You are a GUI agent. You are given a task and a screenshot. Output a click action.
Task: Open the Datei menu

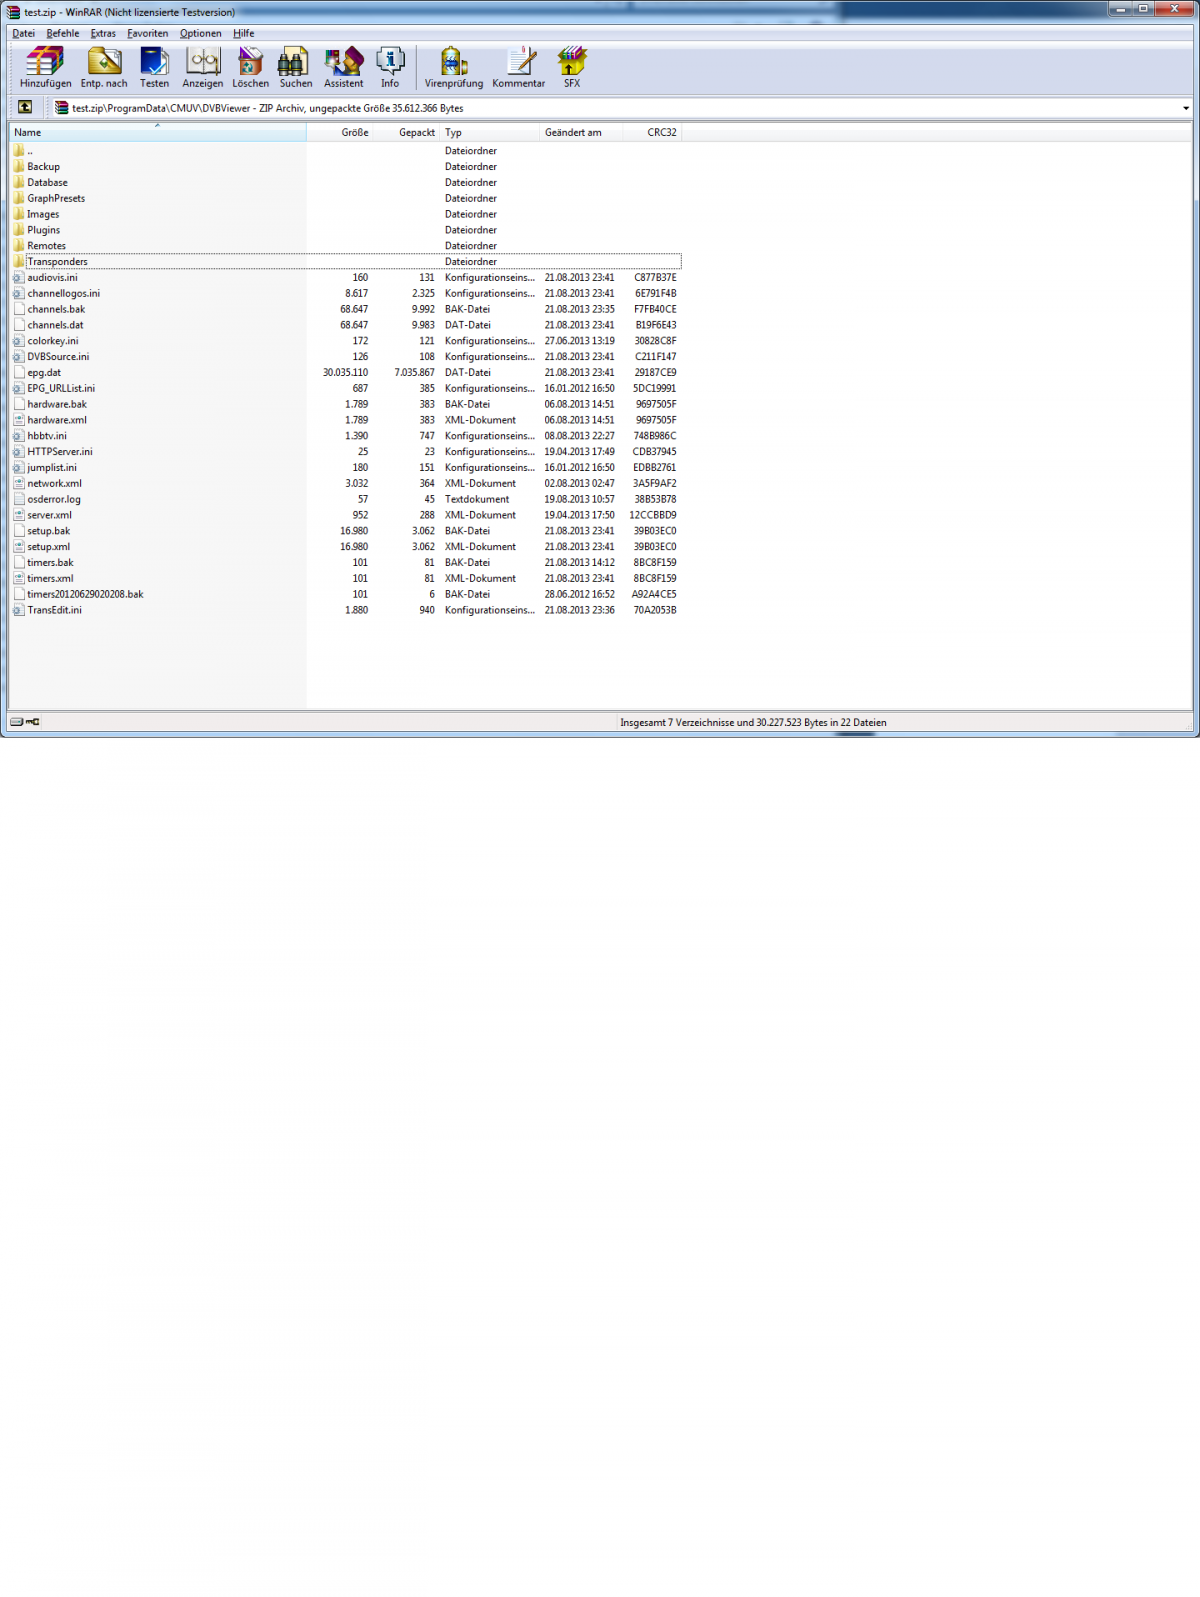pos(24,33)
